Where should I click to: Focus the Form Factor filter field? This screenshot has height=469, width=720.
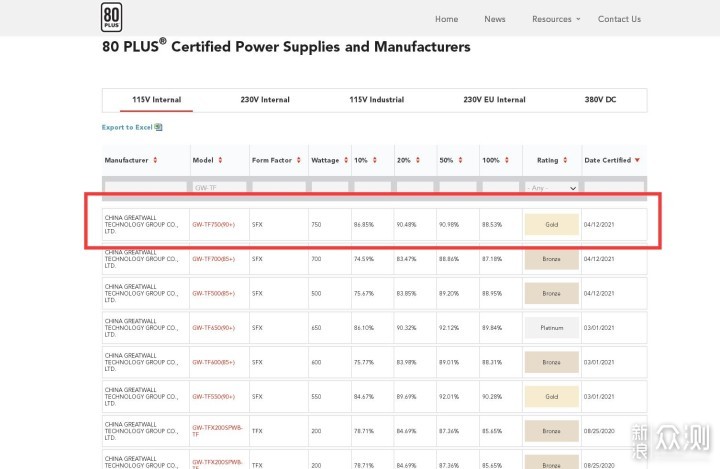[x=279, y=187]
